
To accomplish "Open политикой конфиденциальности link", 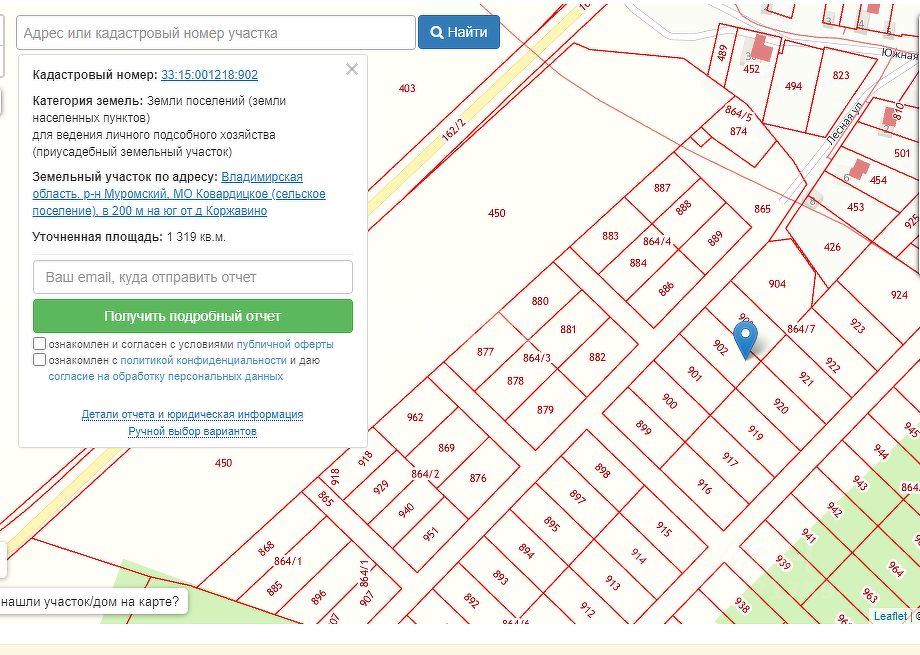I will click(x=203, y=360).
